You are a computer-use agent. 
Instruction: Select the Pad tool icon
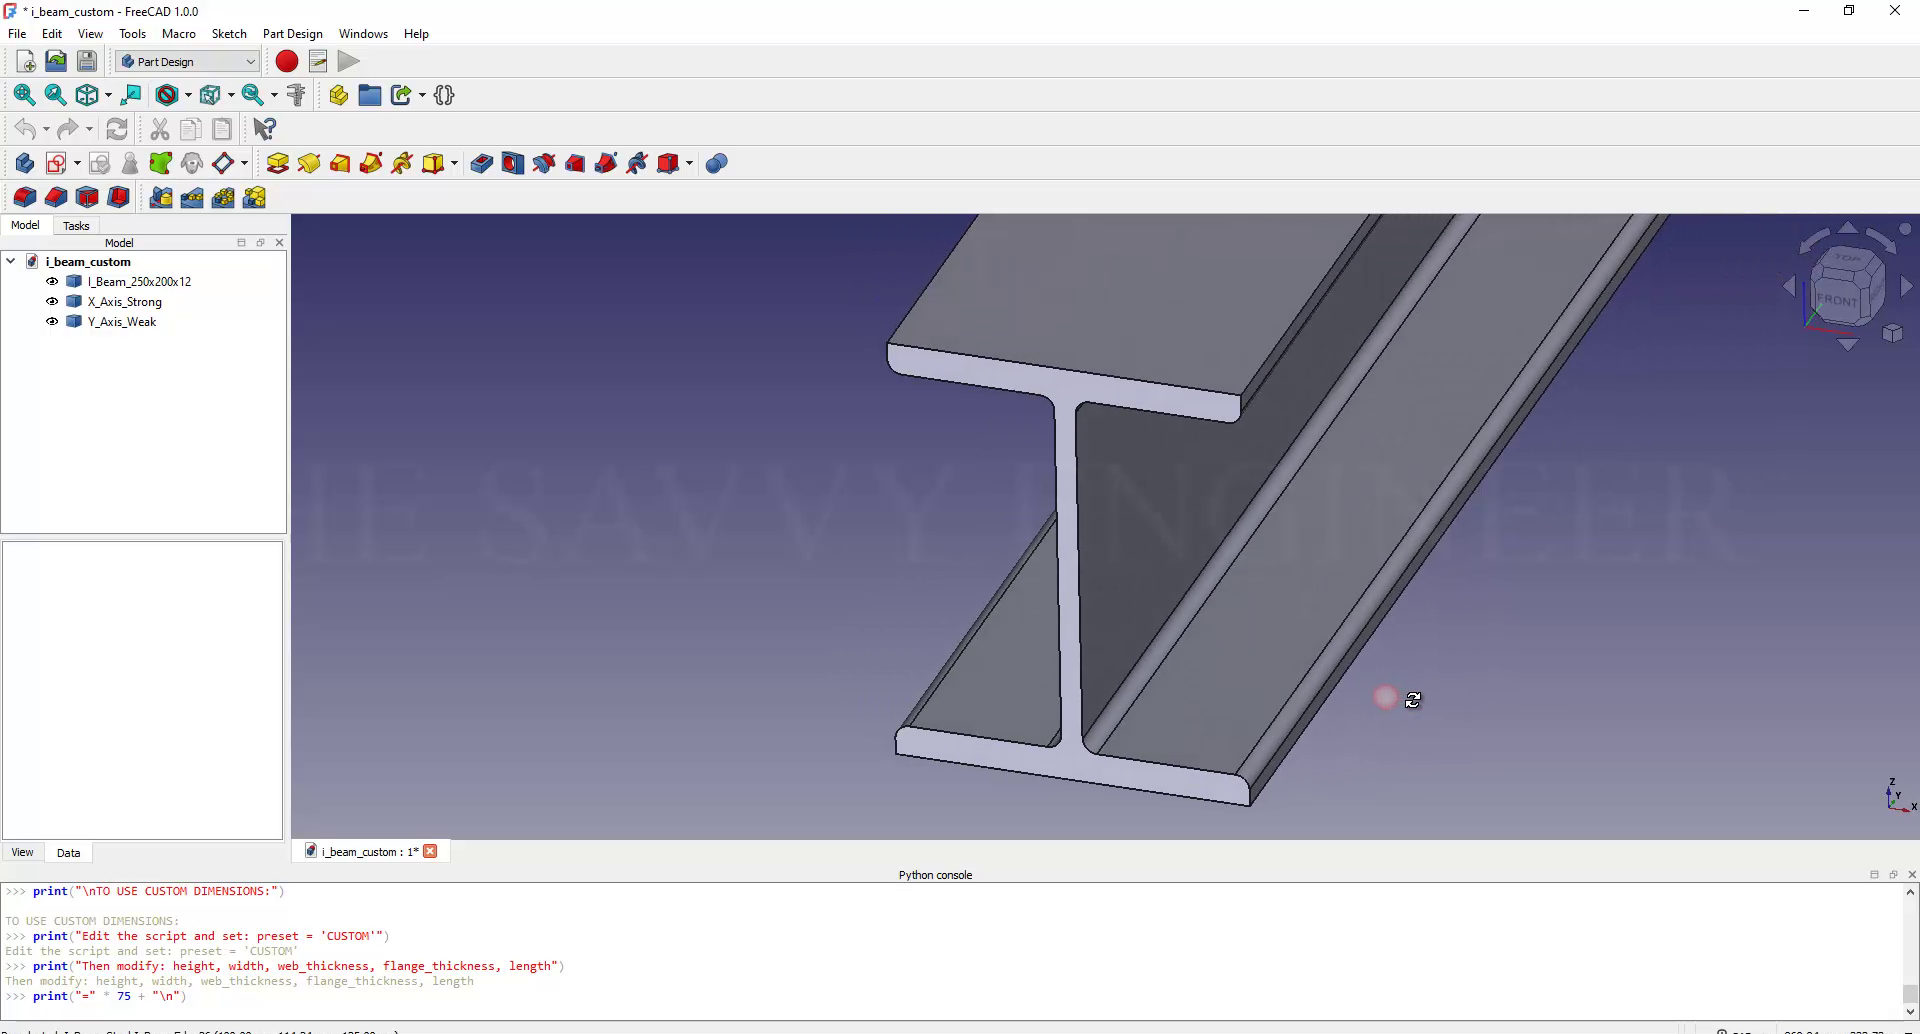[278, 164]
